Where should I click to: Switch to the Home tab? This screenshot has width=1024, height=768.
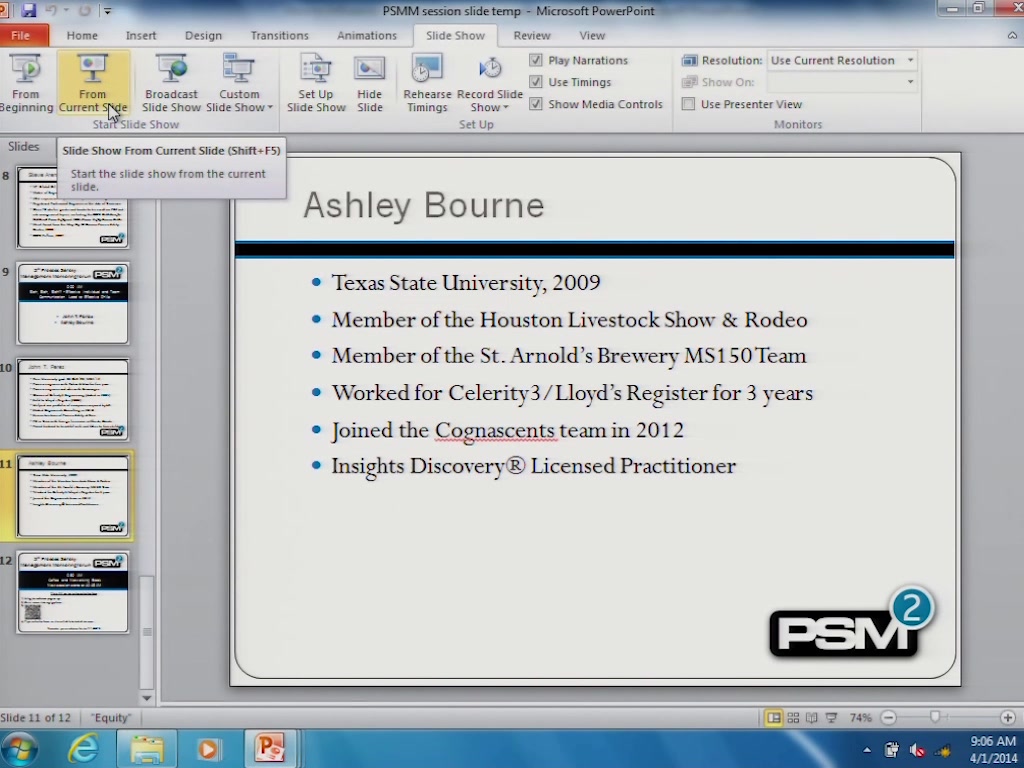[82, 35]
